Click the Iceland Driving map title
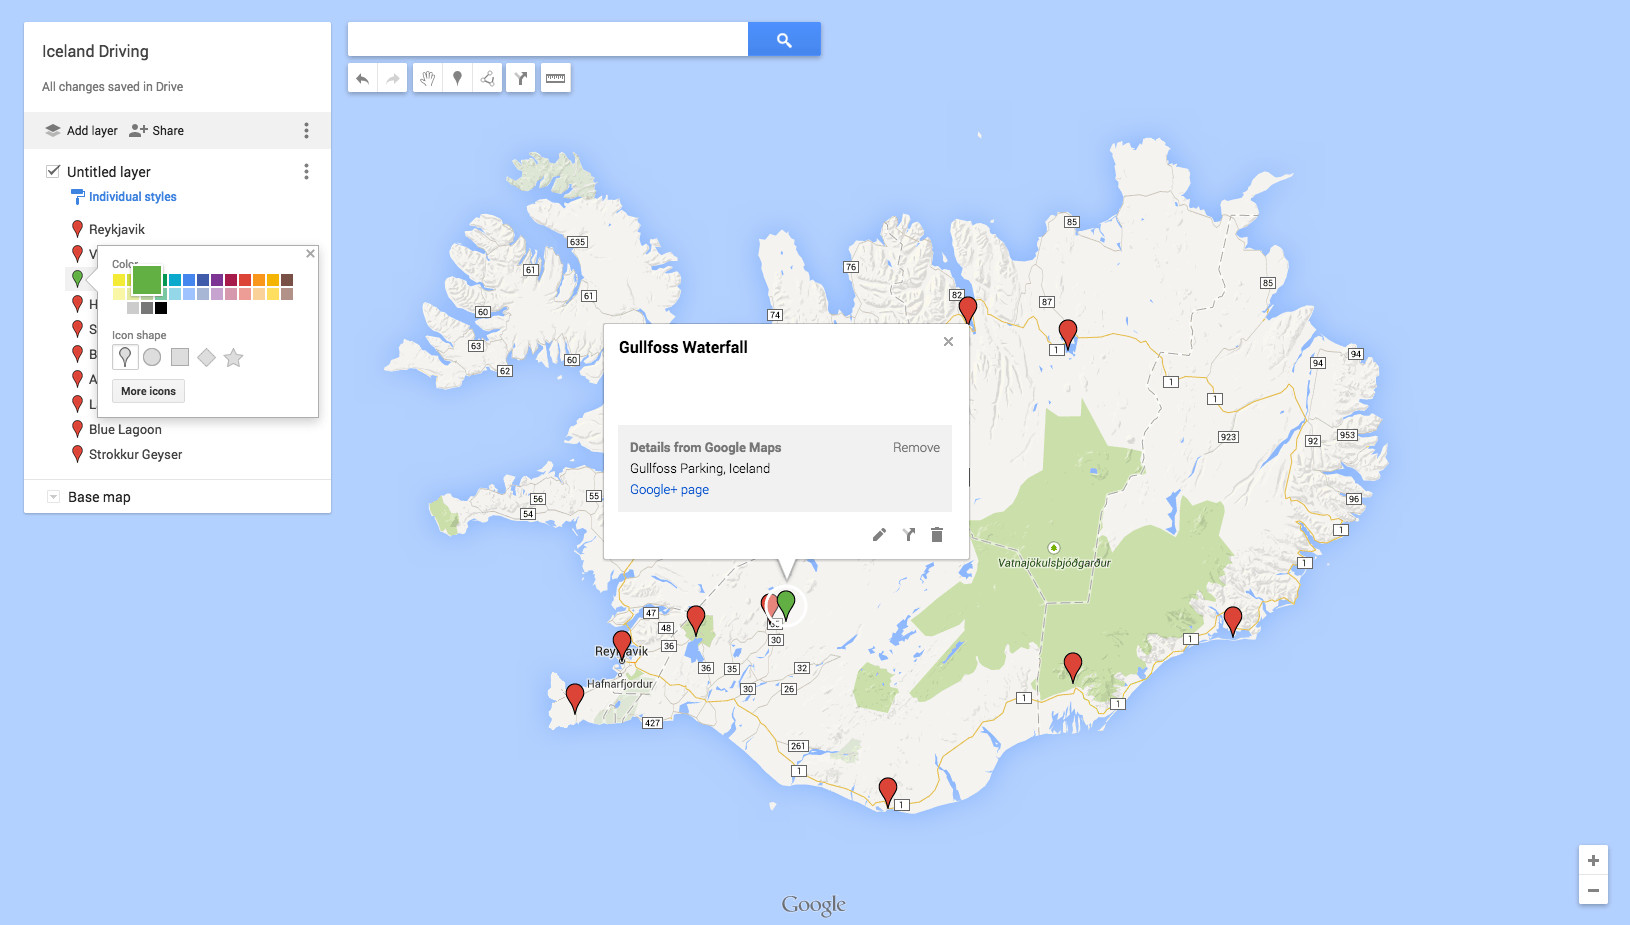Viewport: 1630px width, 925px height. [x=95, y=51]
